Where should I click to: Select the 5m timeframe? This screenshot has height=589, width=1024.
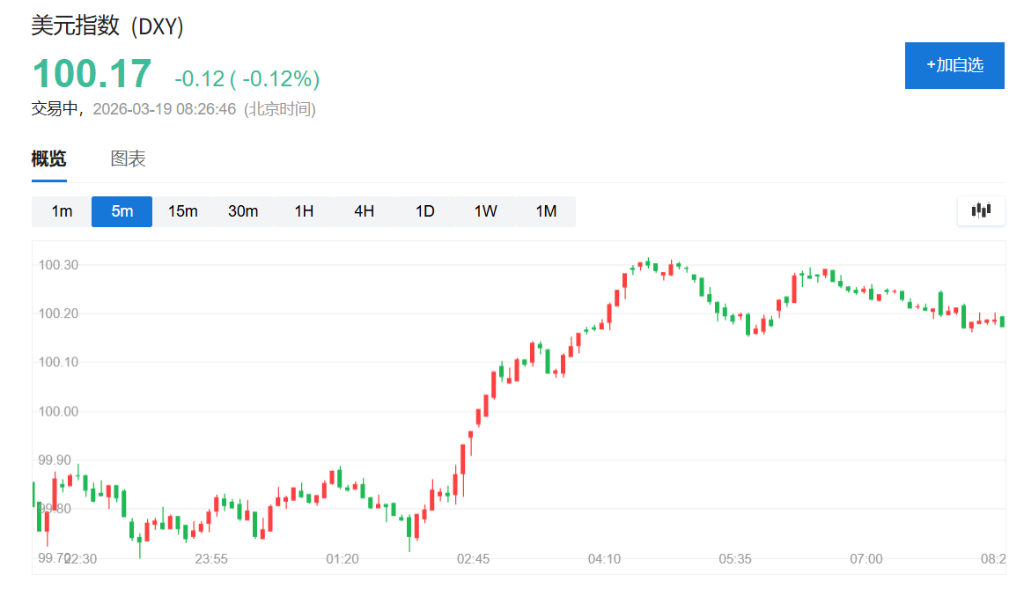(121, 211)
